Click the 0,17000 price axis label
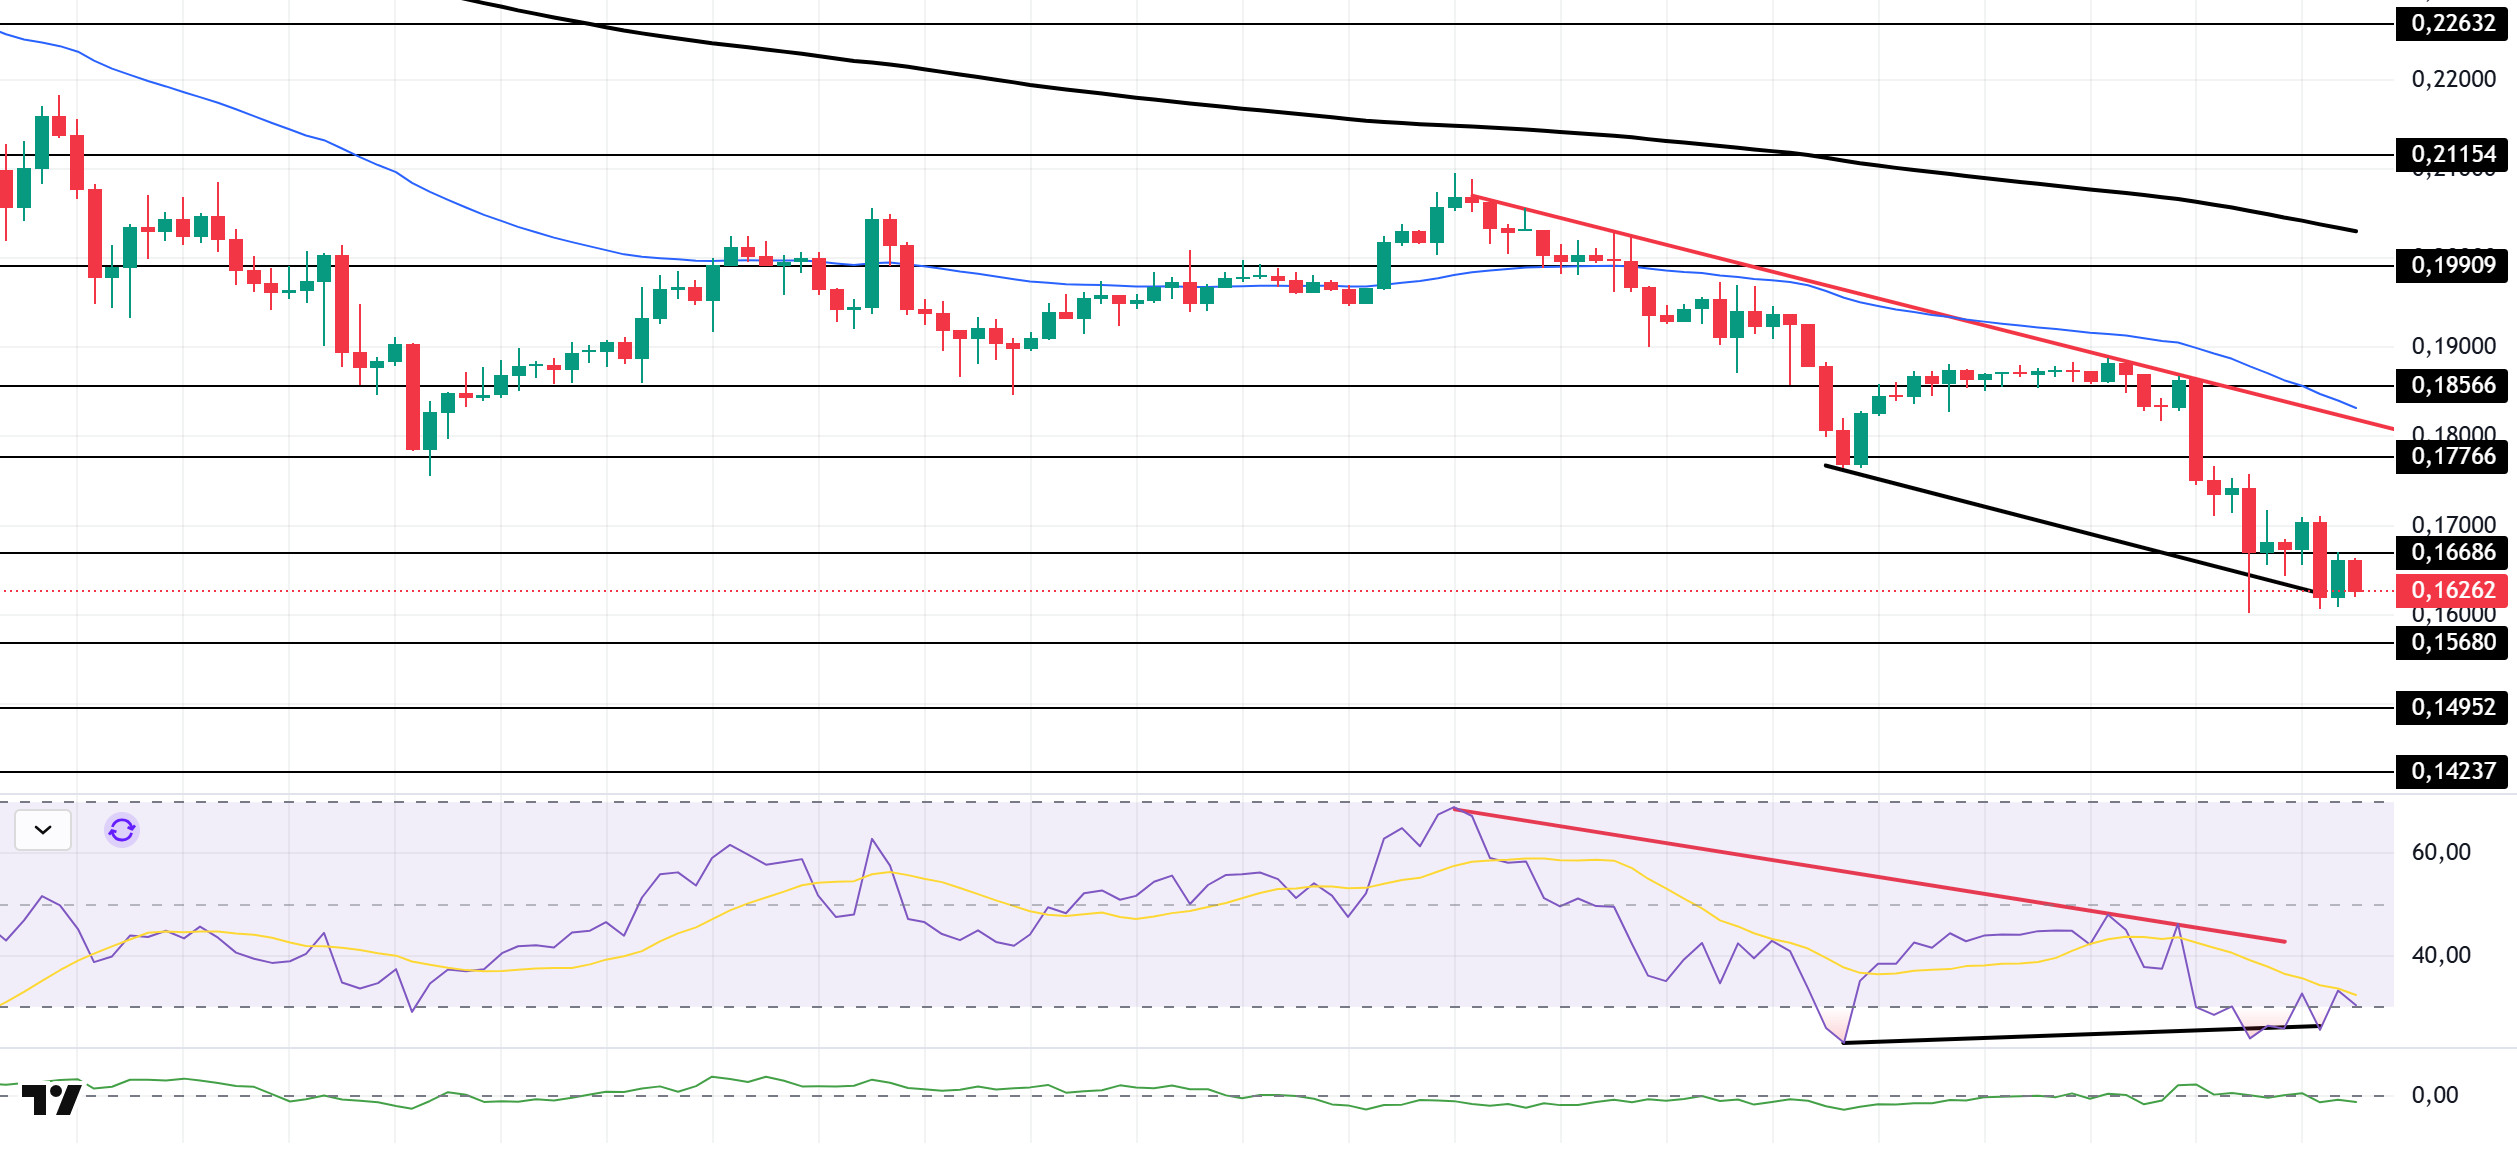 [x=2452, y=524]
